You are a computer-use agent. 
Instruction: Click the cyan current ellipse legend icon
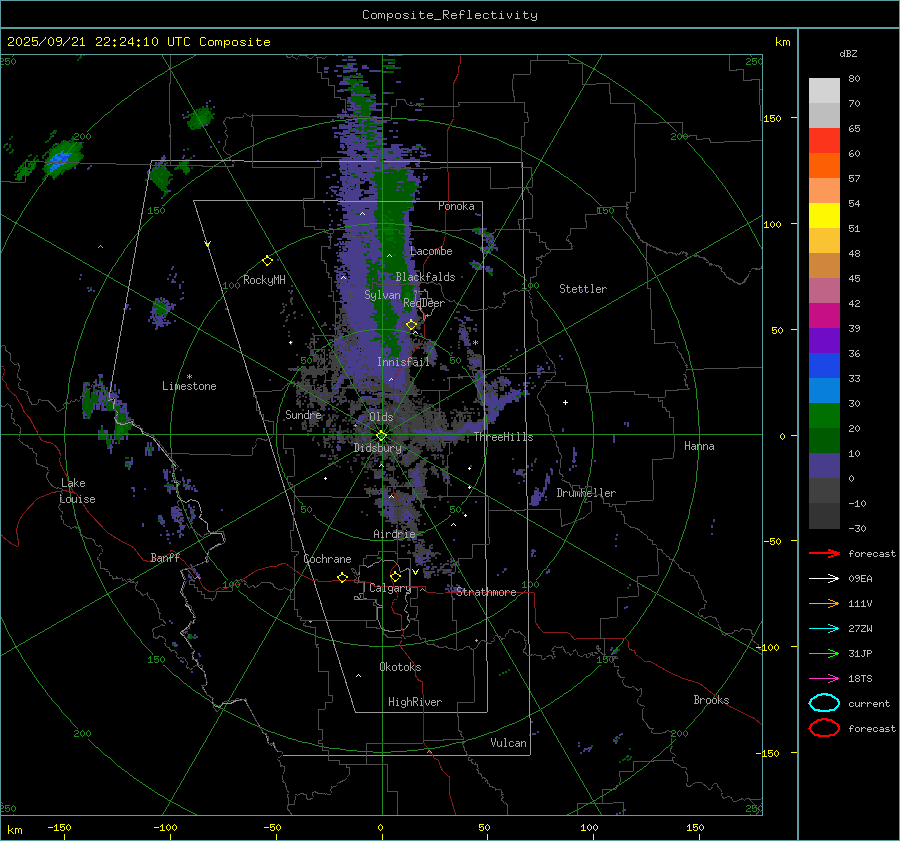(823, 703)
